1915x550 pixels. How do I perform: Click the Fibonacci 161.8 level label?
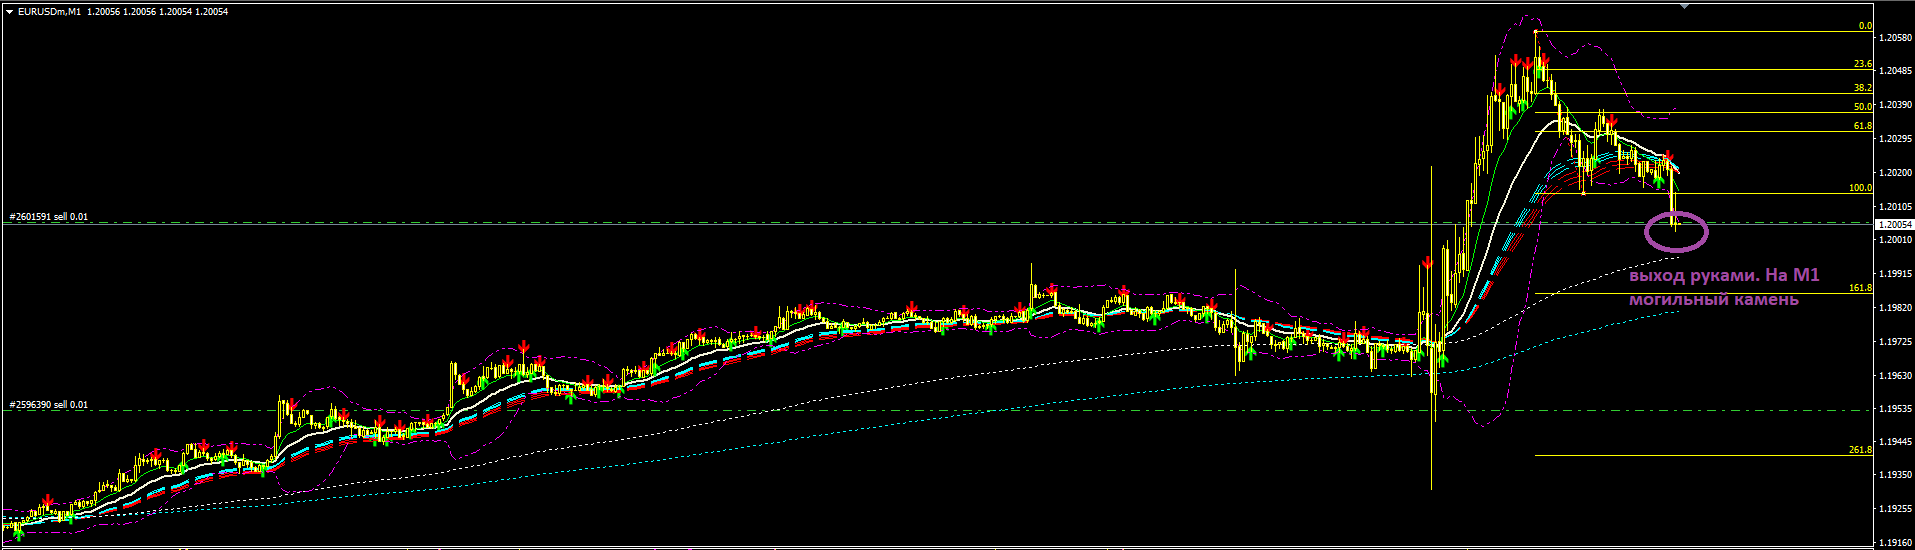[x=1861, y=288]
